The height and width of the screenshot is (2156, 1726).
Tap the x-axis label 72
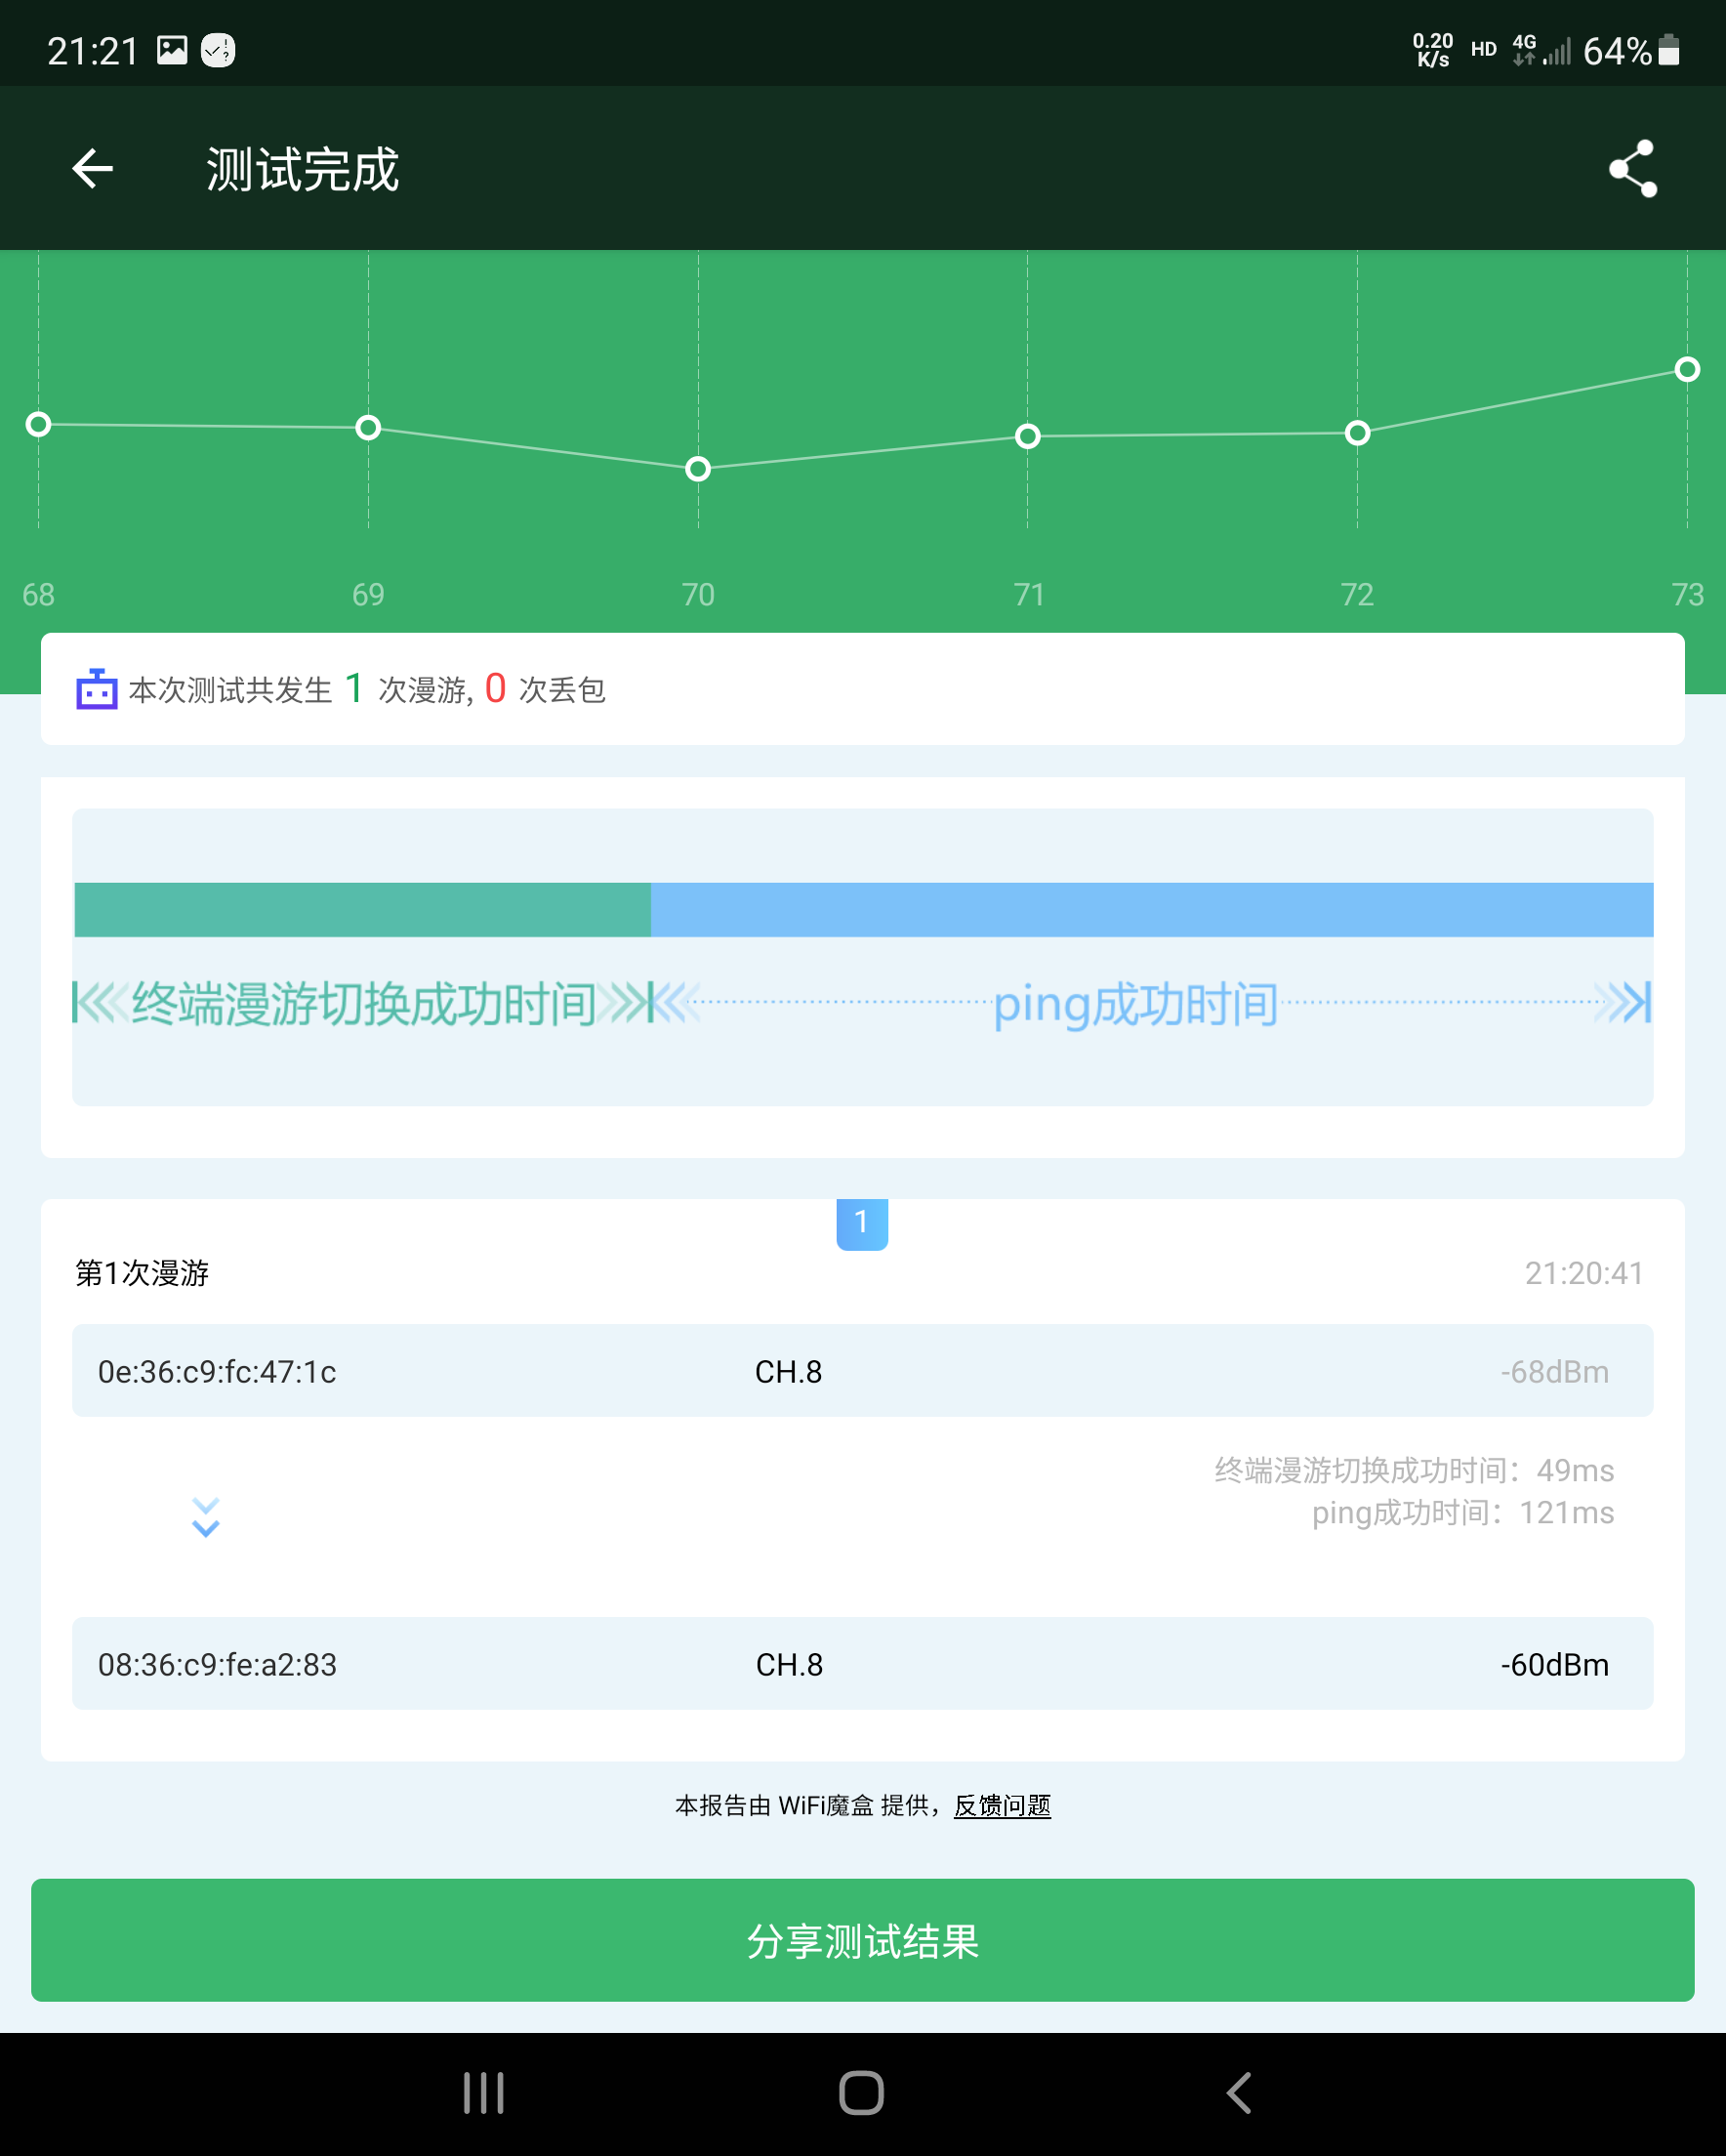click(1357, 595)
